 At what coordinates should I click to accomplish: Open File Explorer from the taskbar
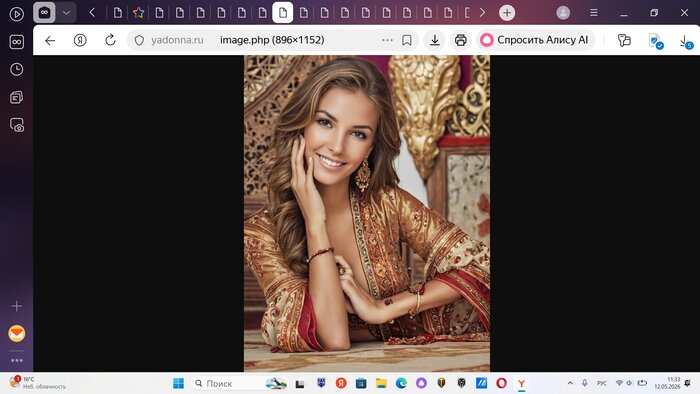pyautogui.click(x=381, y=383)
